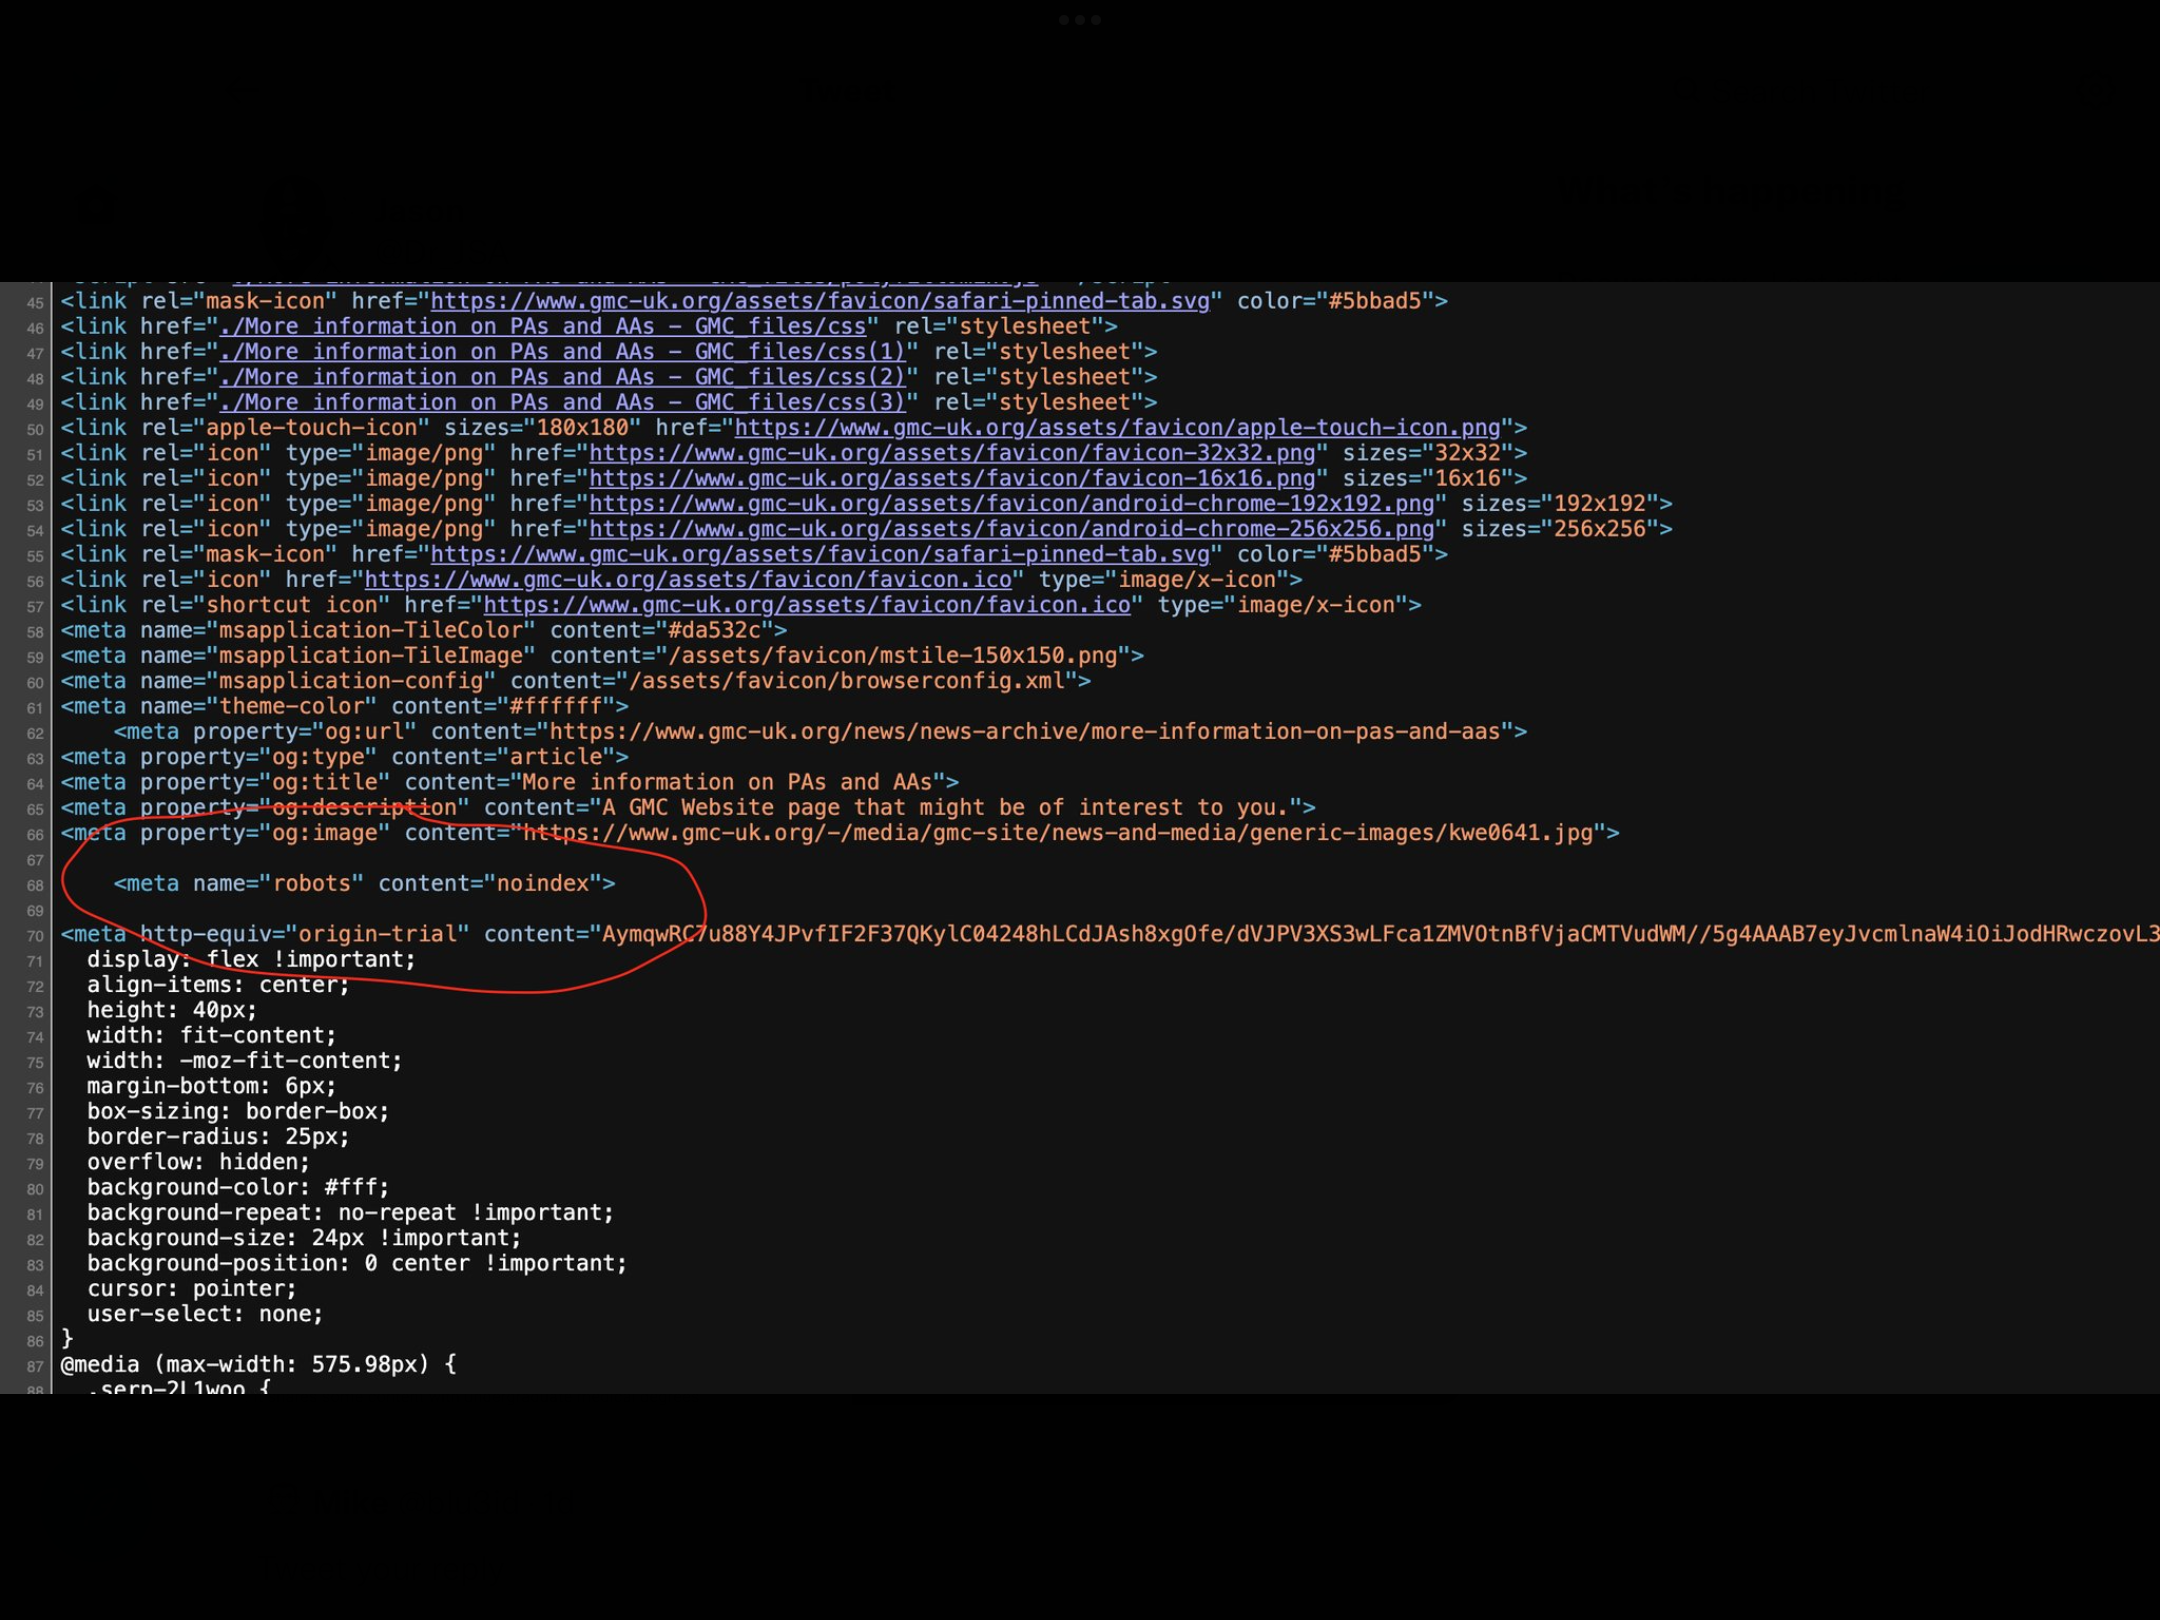Open the apple-touch-icon.png link
Viewport: 2160px width, 1620px height.
[1118, 428]
